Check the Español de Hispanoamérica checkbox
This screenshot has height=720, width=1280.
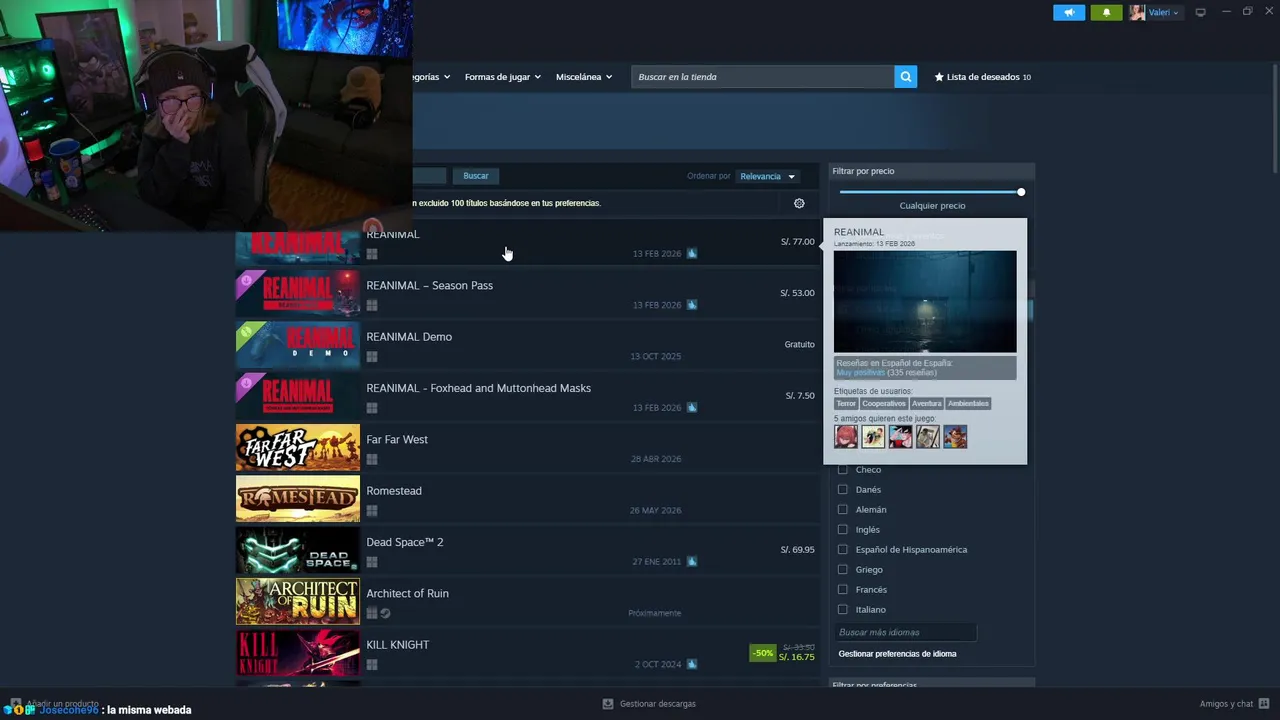(843, 549)
